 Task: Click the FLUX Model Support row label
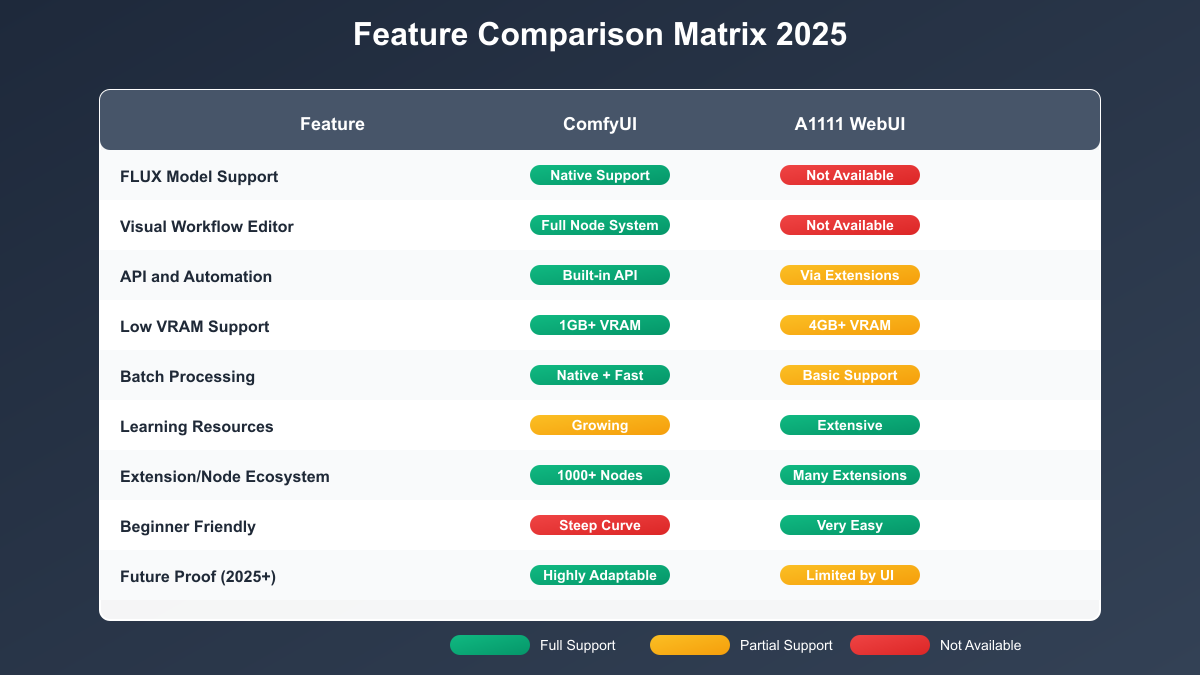[199, 176]
